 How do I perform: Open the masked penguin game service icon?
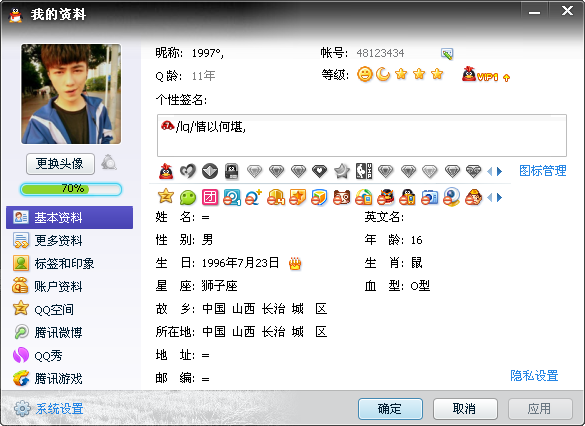386,197
